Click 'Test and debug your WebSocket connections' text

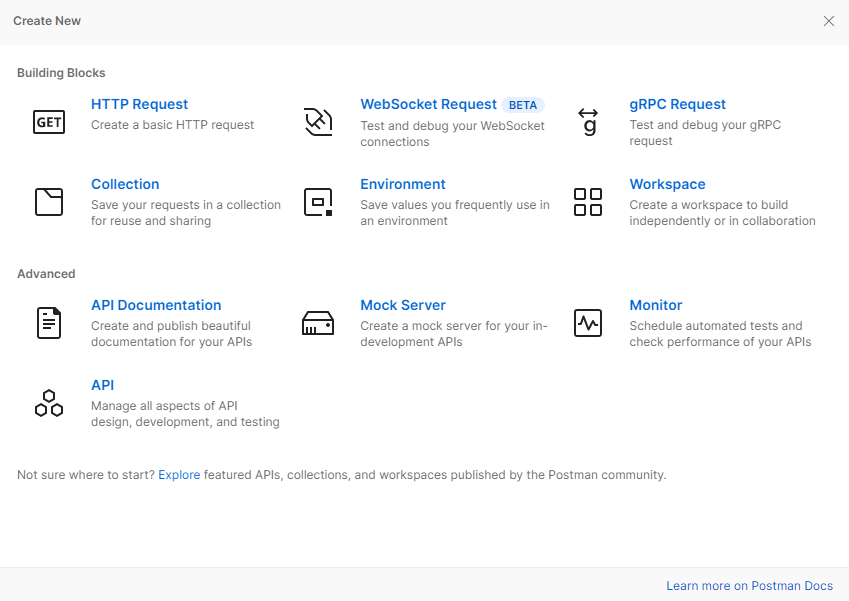[x=453, y=134]
